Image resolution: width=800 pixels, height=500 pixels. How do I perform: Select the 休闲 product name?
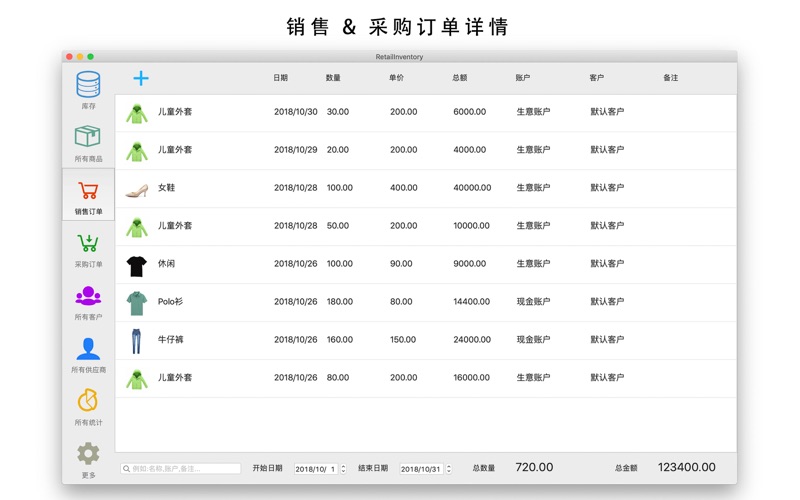click(x=166, y=263)
